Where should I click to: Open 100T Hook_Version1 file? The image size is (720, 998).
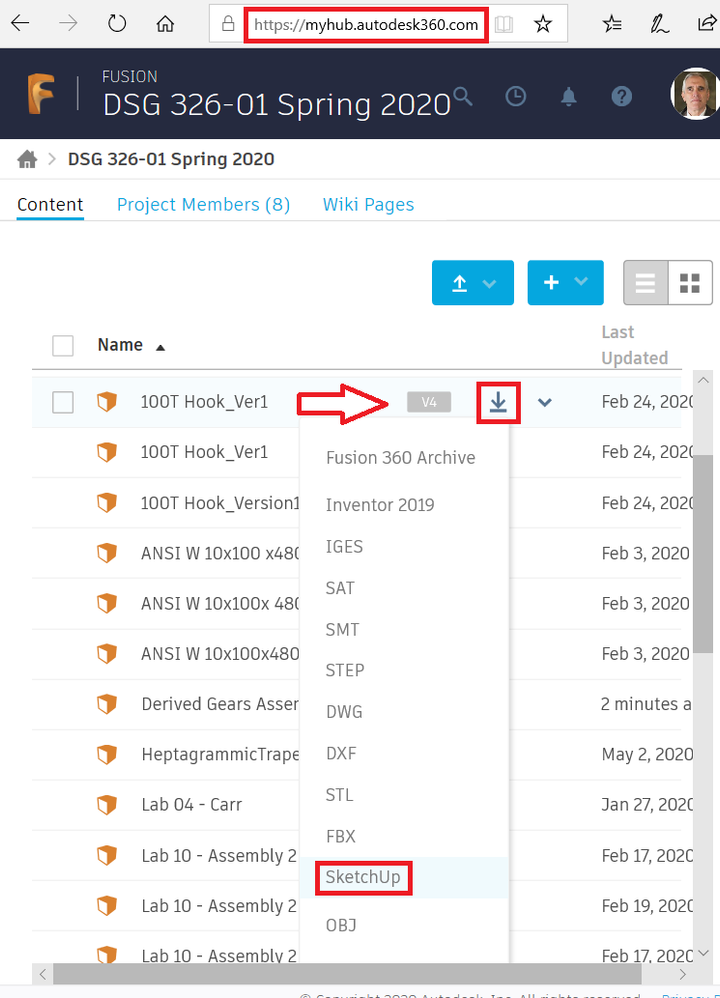click(x=220, y=503)
